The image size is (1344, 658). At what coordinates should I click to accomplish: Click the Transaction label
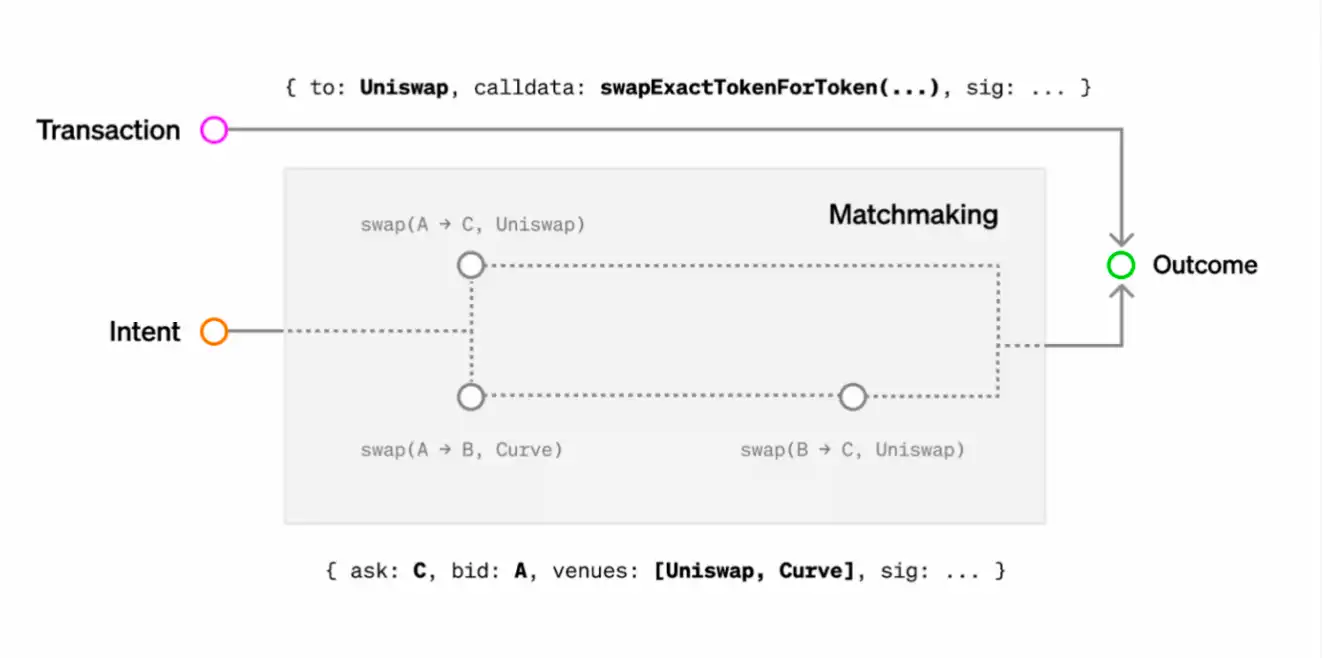click(x=109, y=130)
